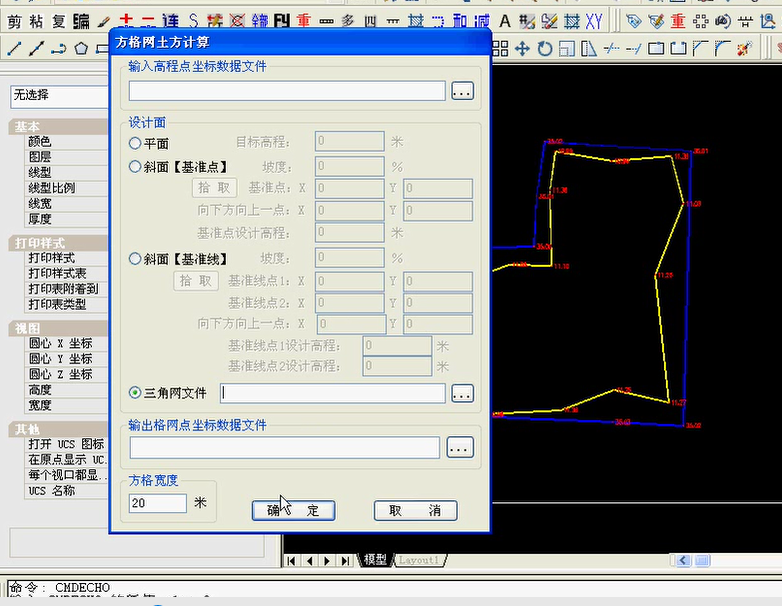782x606 pixels.
Task: Click the 四 toolbar icon
Action: [x=370, y=21]
